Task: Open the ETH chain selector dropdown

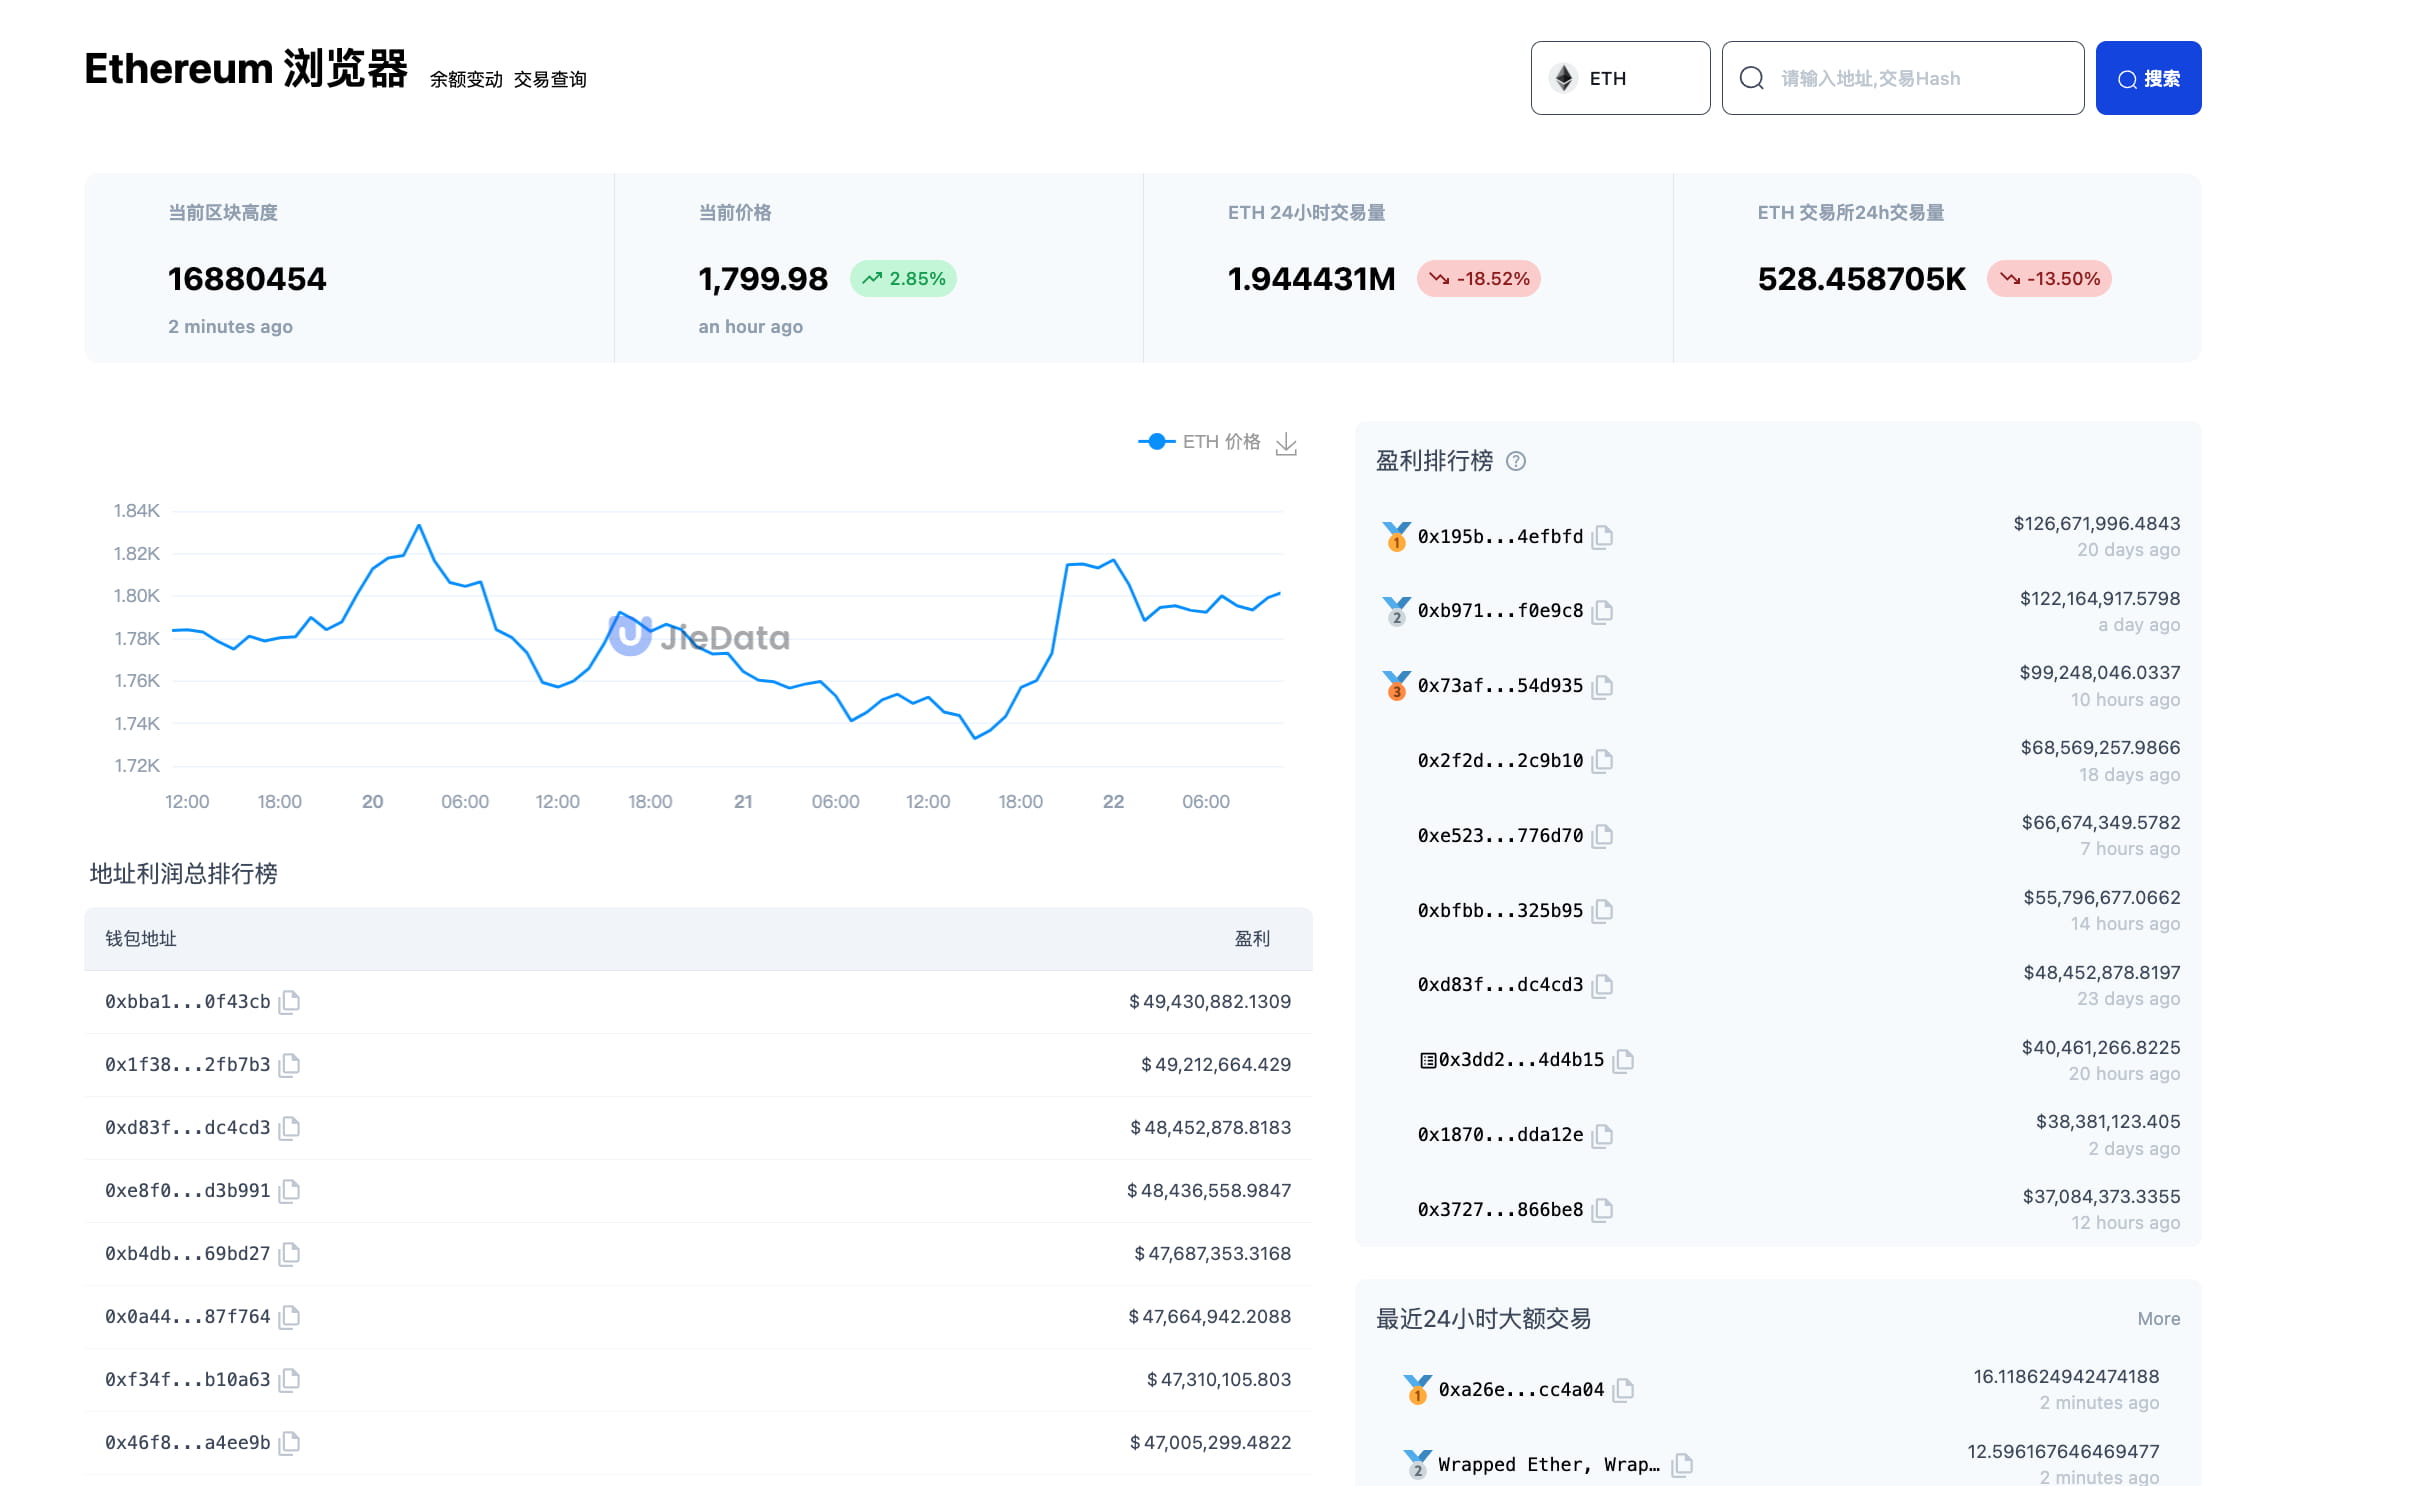Action: tap(1620, 78)
